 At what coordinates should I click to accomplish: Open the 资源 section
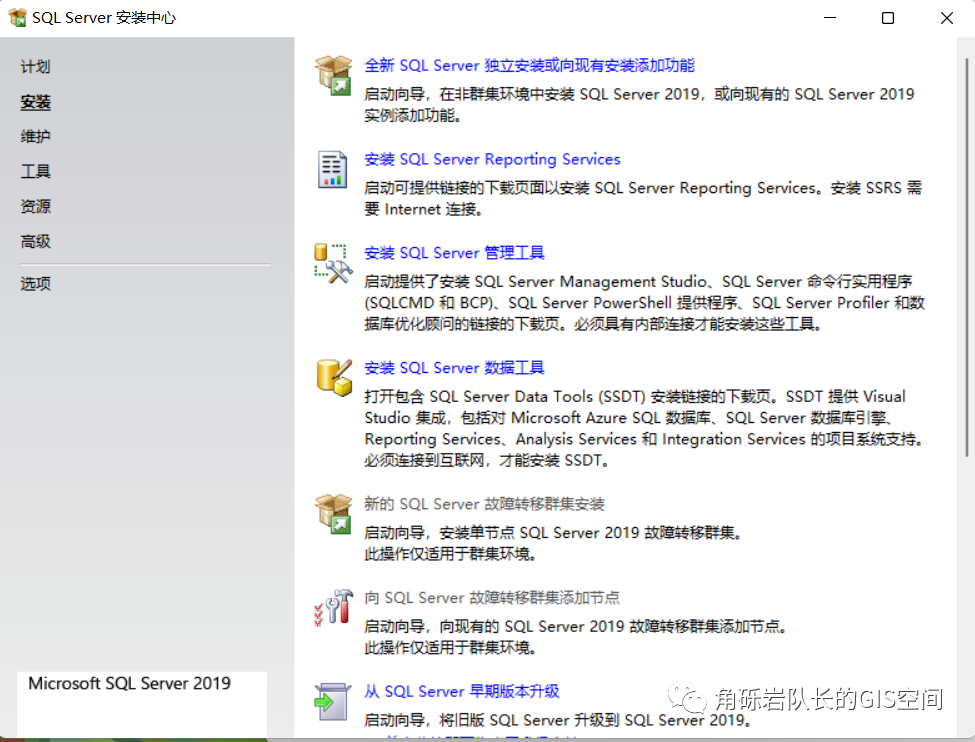35,206
